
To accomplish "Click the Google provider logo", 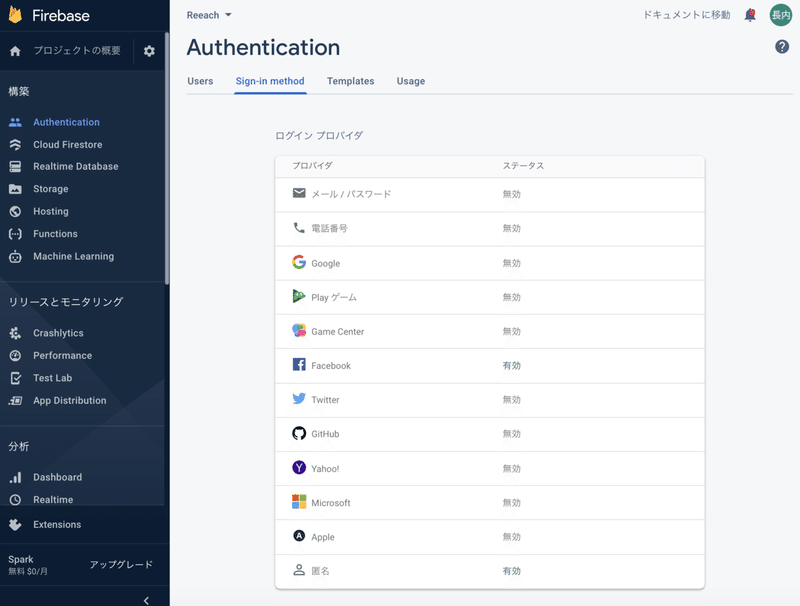I will 299,262.
